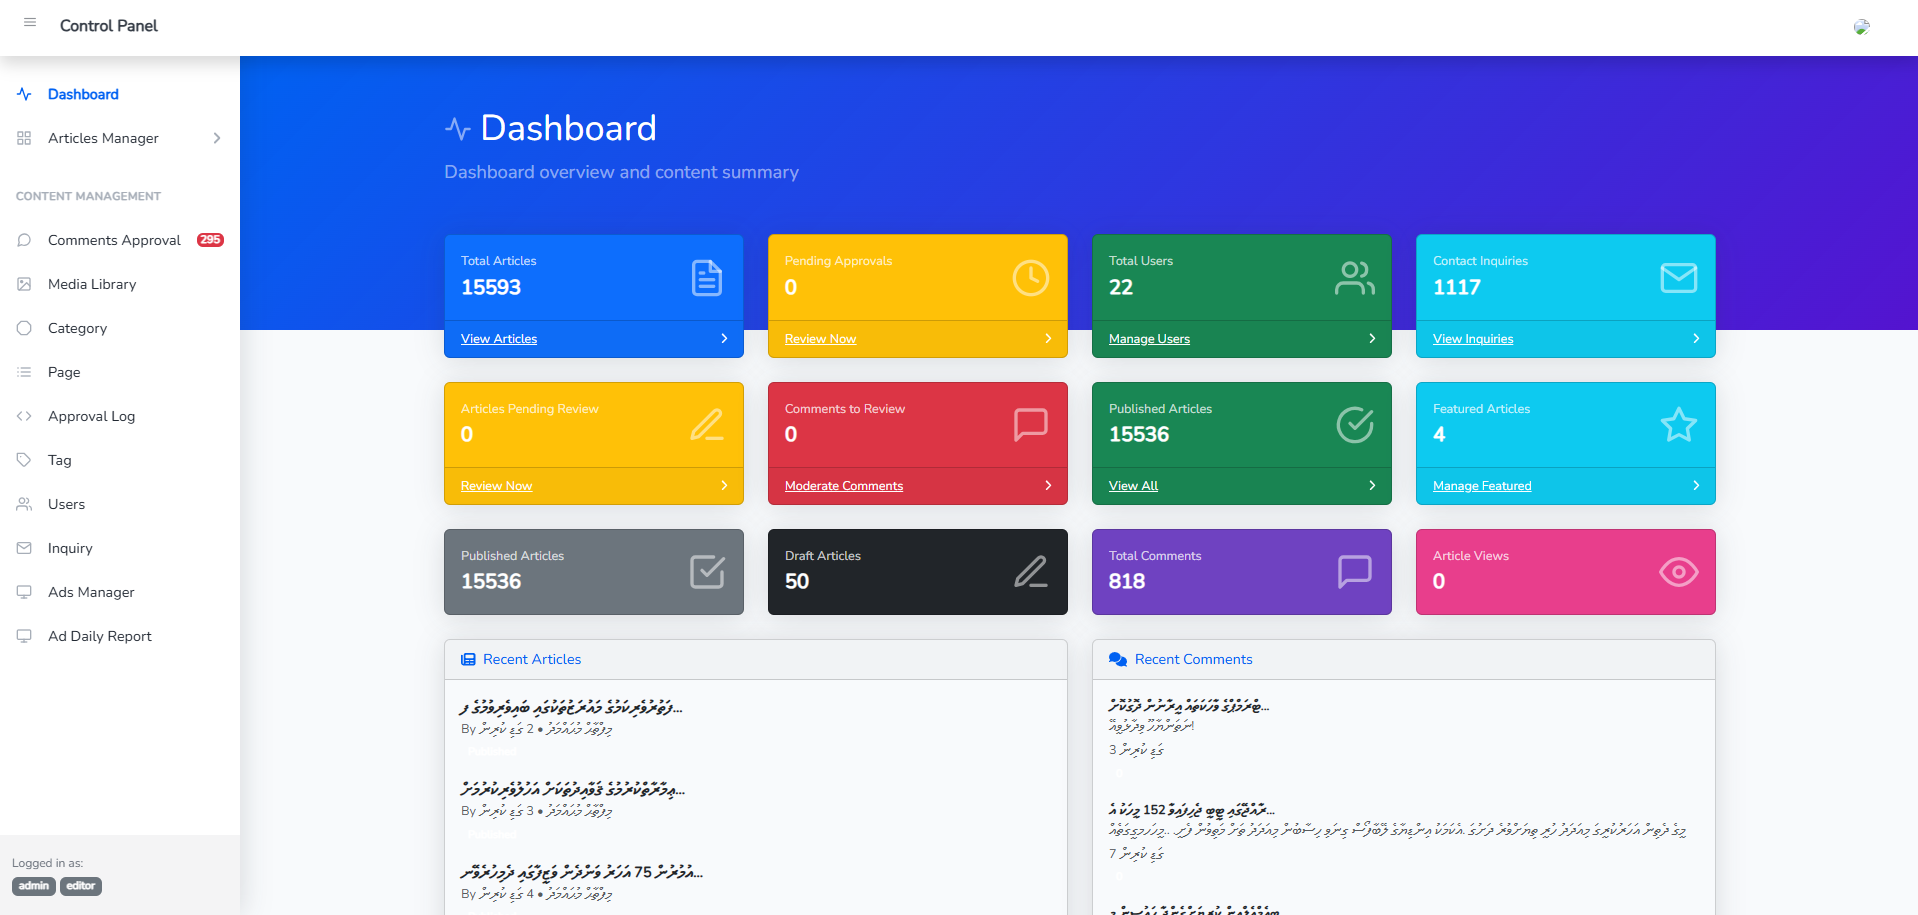The image size is (1918, 915).
Task: Click the people icon on Total Users card
Action: 1354,278
